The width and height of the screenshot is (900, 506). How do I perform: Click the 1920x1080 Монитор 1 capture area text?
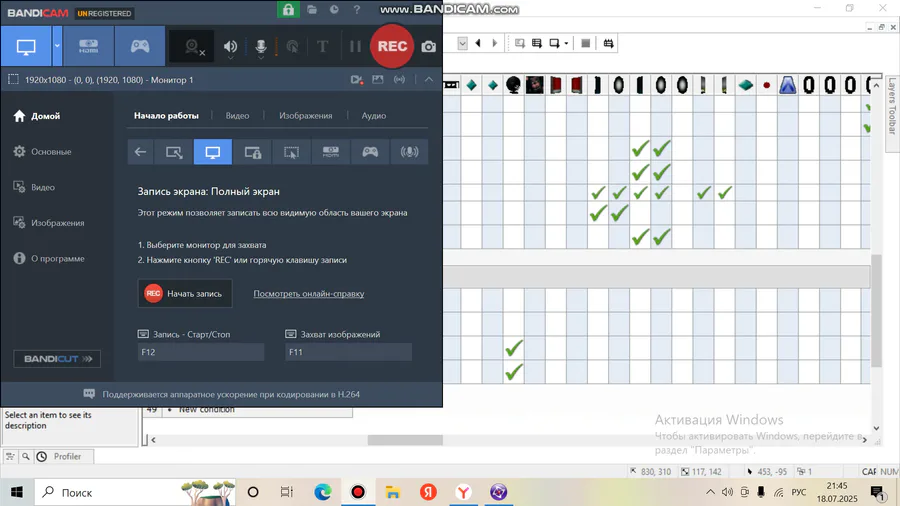coord(109,80)
